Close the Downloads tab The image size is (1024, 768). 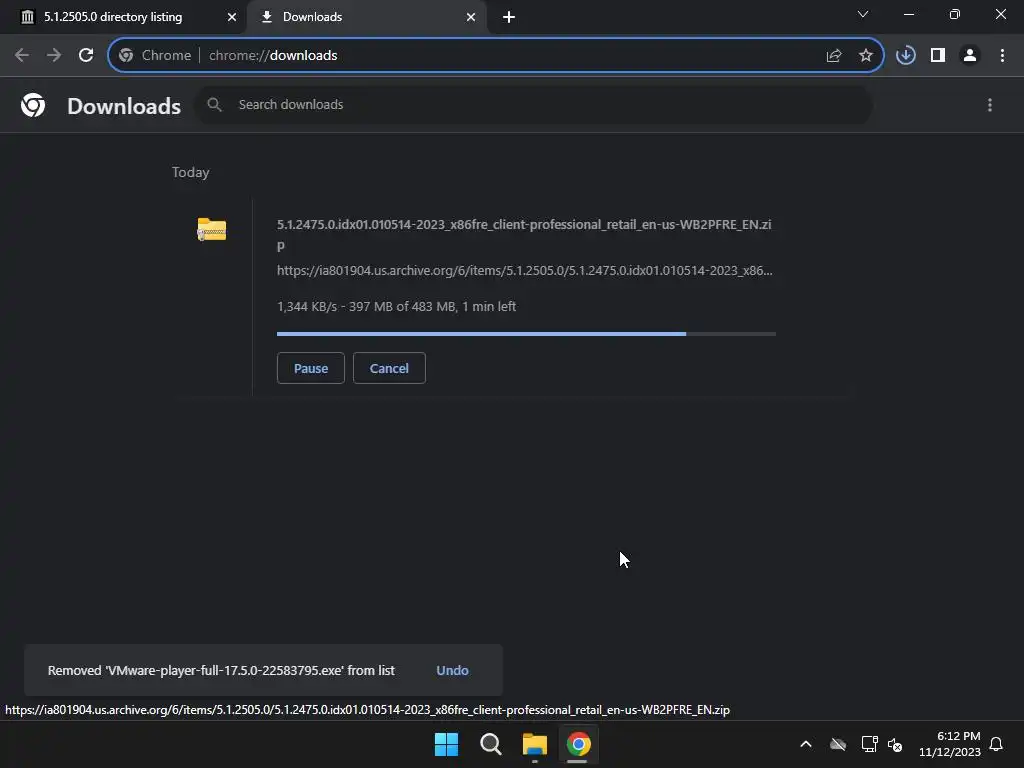pyautogui.click(x=471, y=17)
